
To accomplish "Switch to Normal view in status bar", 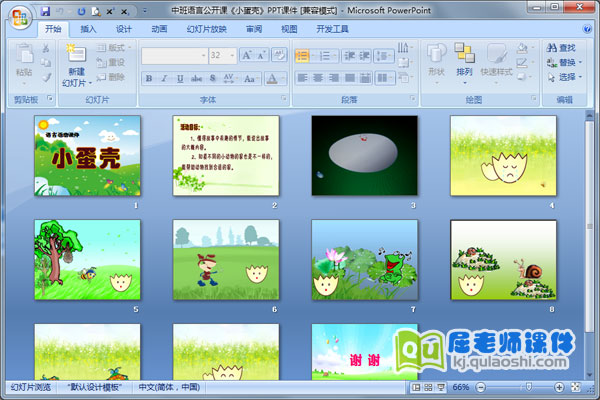I will [414, 387].
